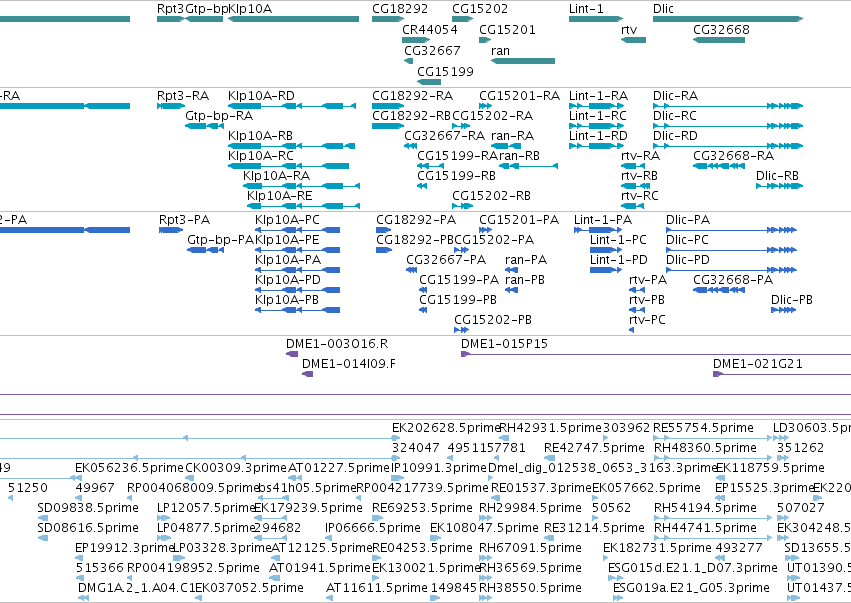Screen dimensions: 851x603
Task: Select clone DME1-003O16.R
Action: pyautogui.click(x=292, y=354)
